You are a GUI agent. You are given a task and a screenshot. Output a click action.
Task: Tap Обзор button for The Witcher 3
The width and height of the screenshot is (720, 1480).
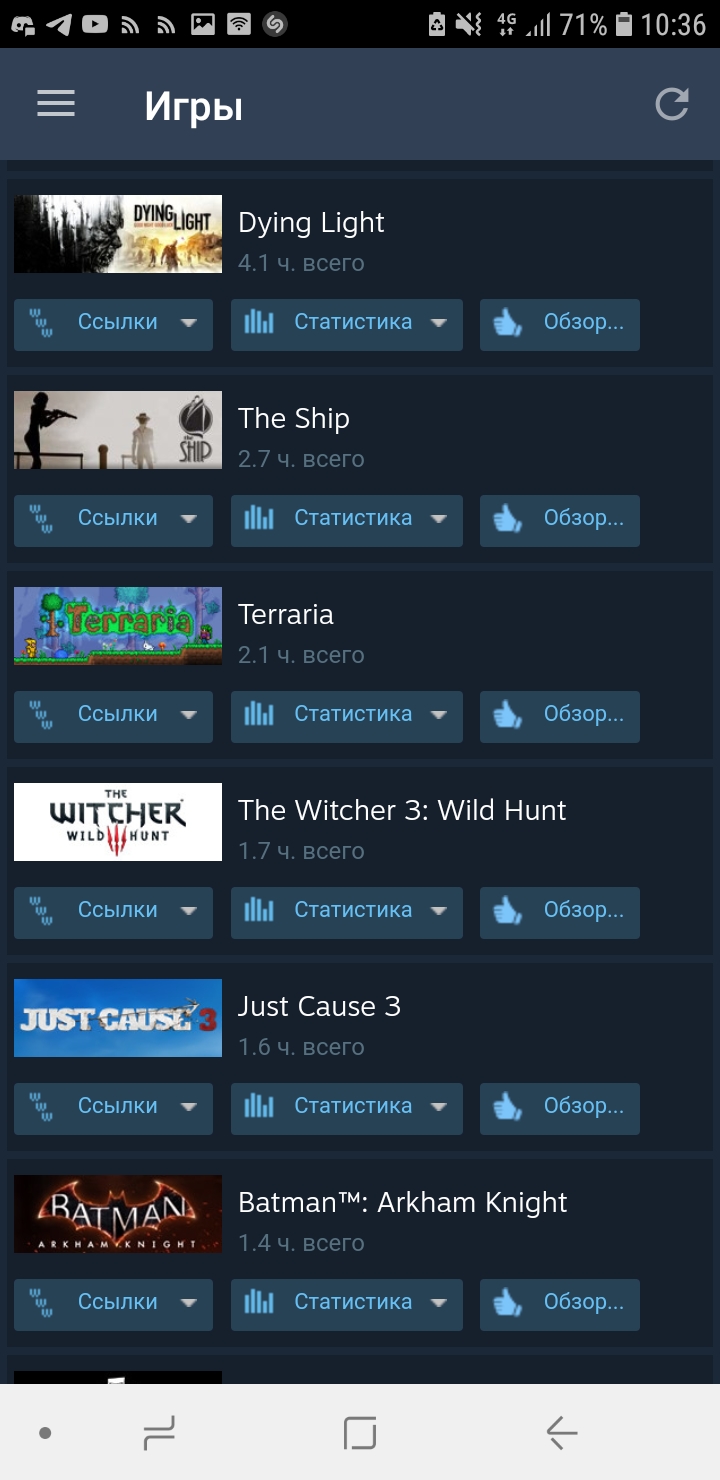pyautogui.click(x=560, y=912)
